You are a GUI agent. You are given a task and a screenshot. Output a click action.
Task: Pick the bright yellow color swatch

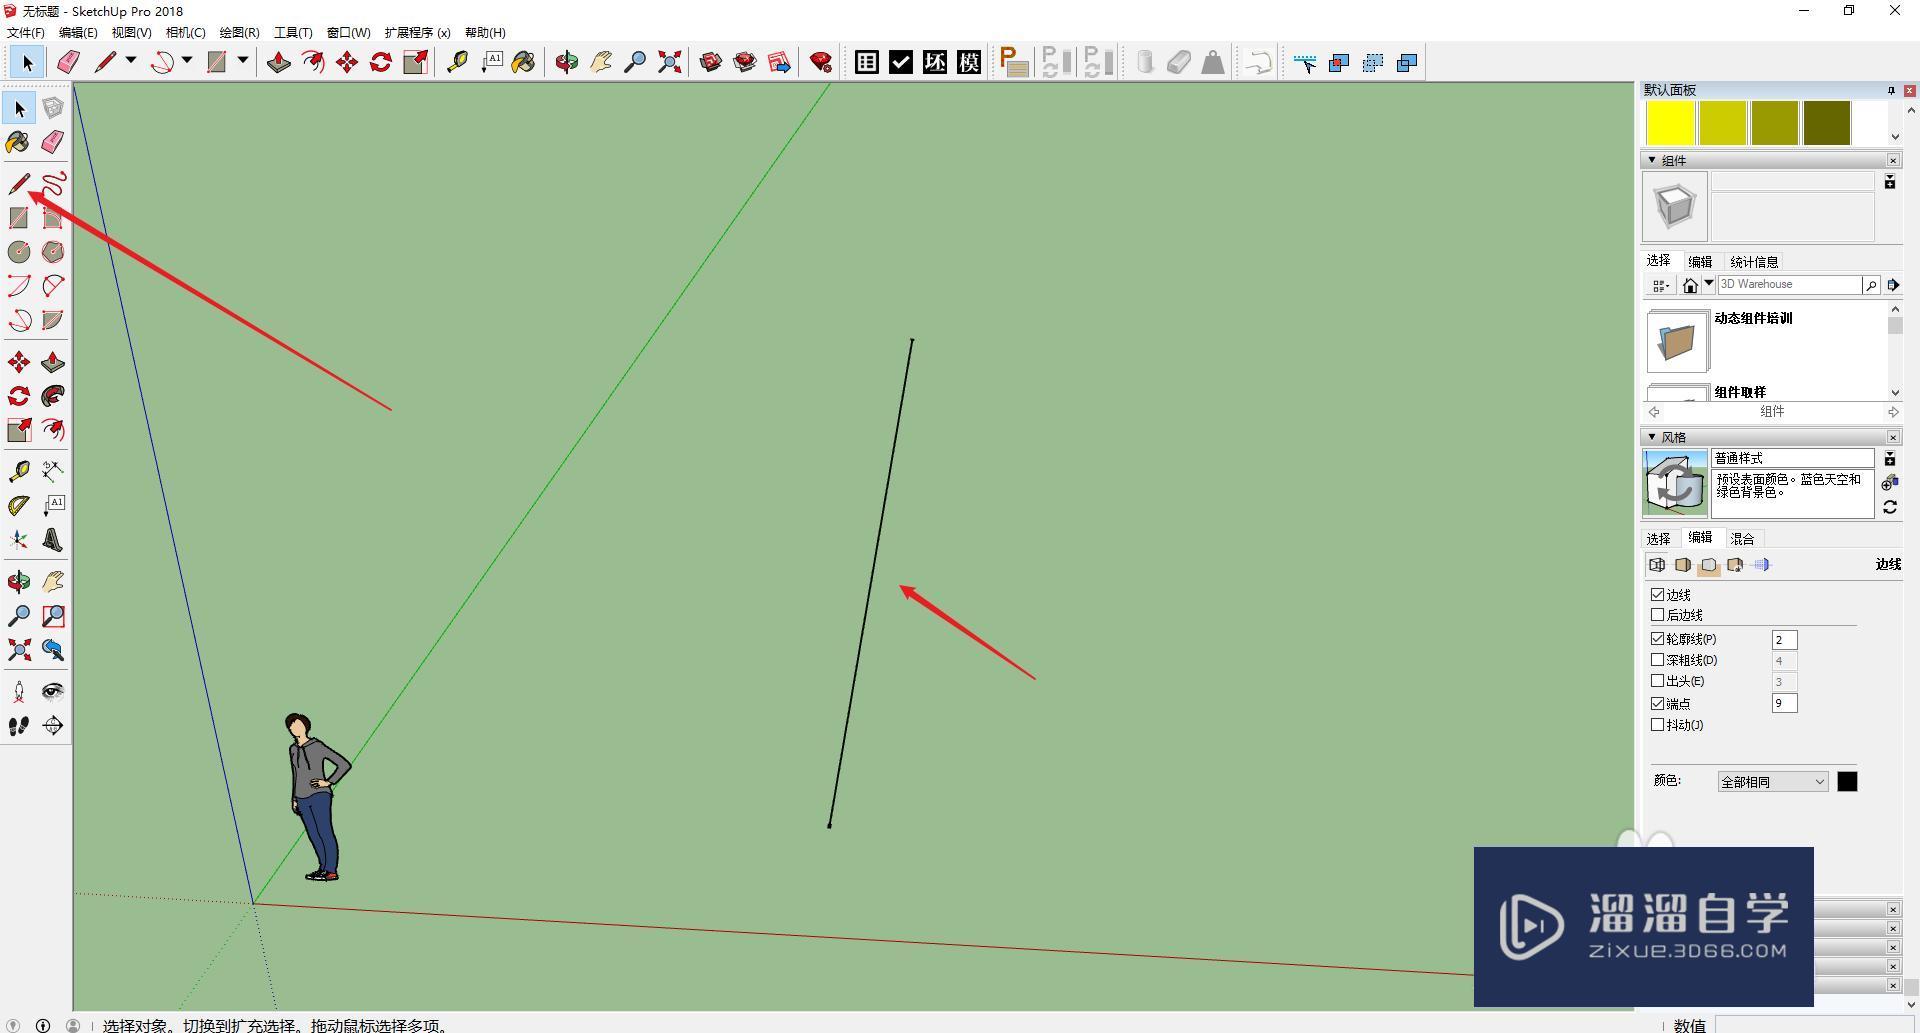1671,123
